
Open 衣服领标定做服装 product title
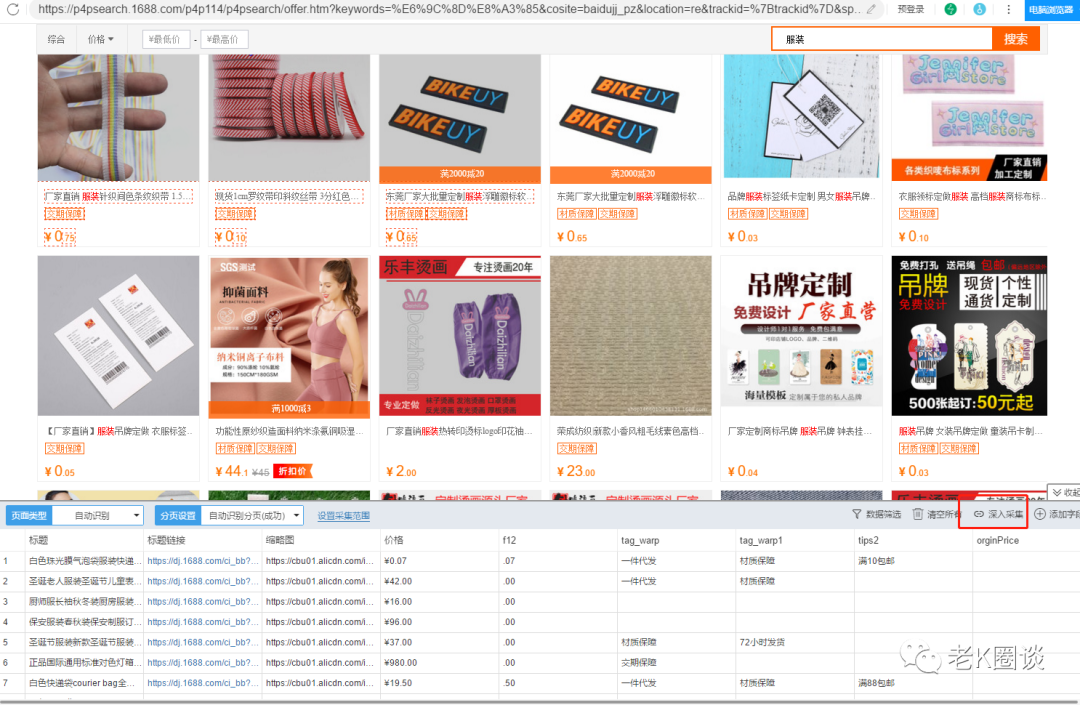point(972,196)
